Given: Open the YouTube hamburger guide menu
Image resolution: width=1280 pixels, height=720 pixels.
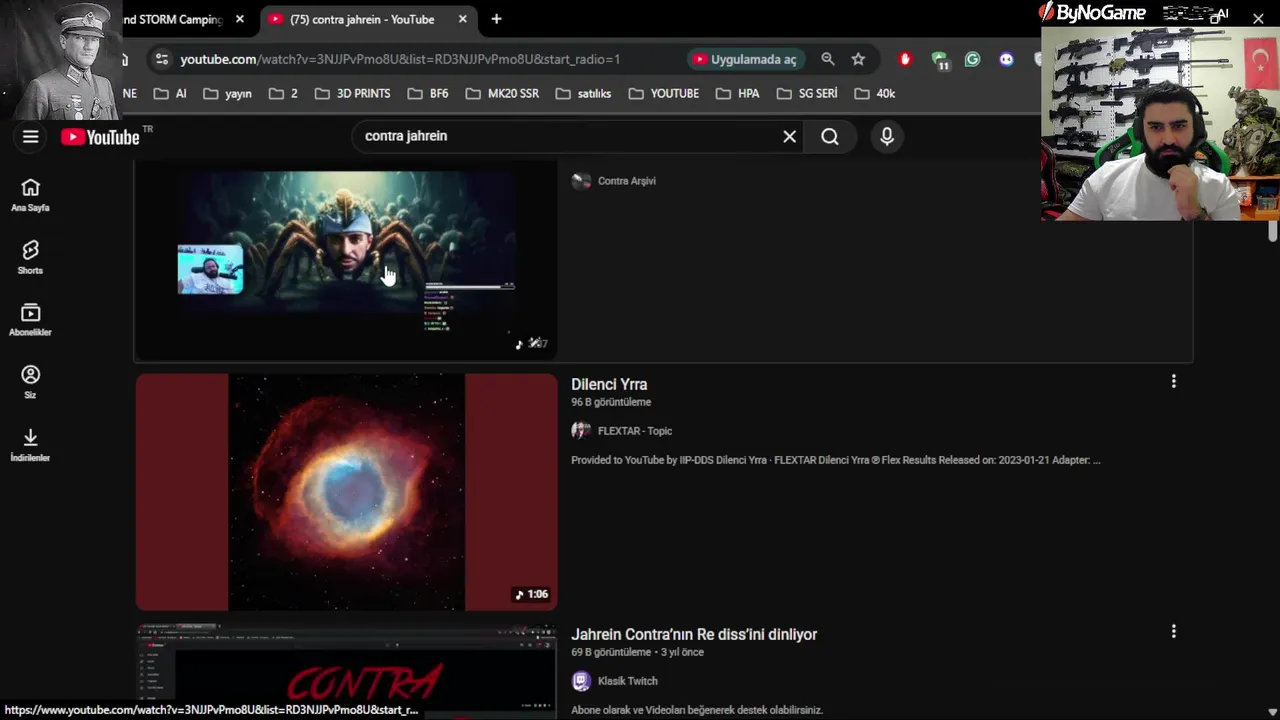Looking at the screenshot, I should pos(31,137).
